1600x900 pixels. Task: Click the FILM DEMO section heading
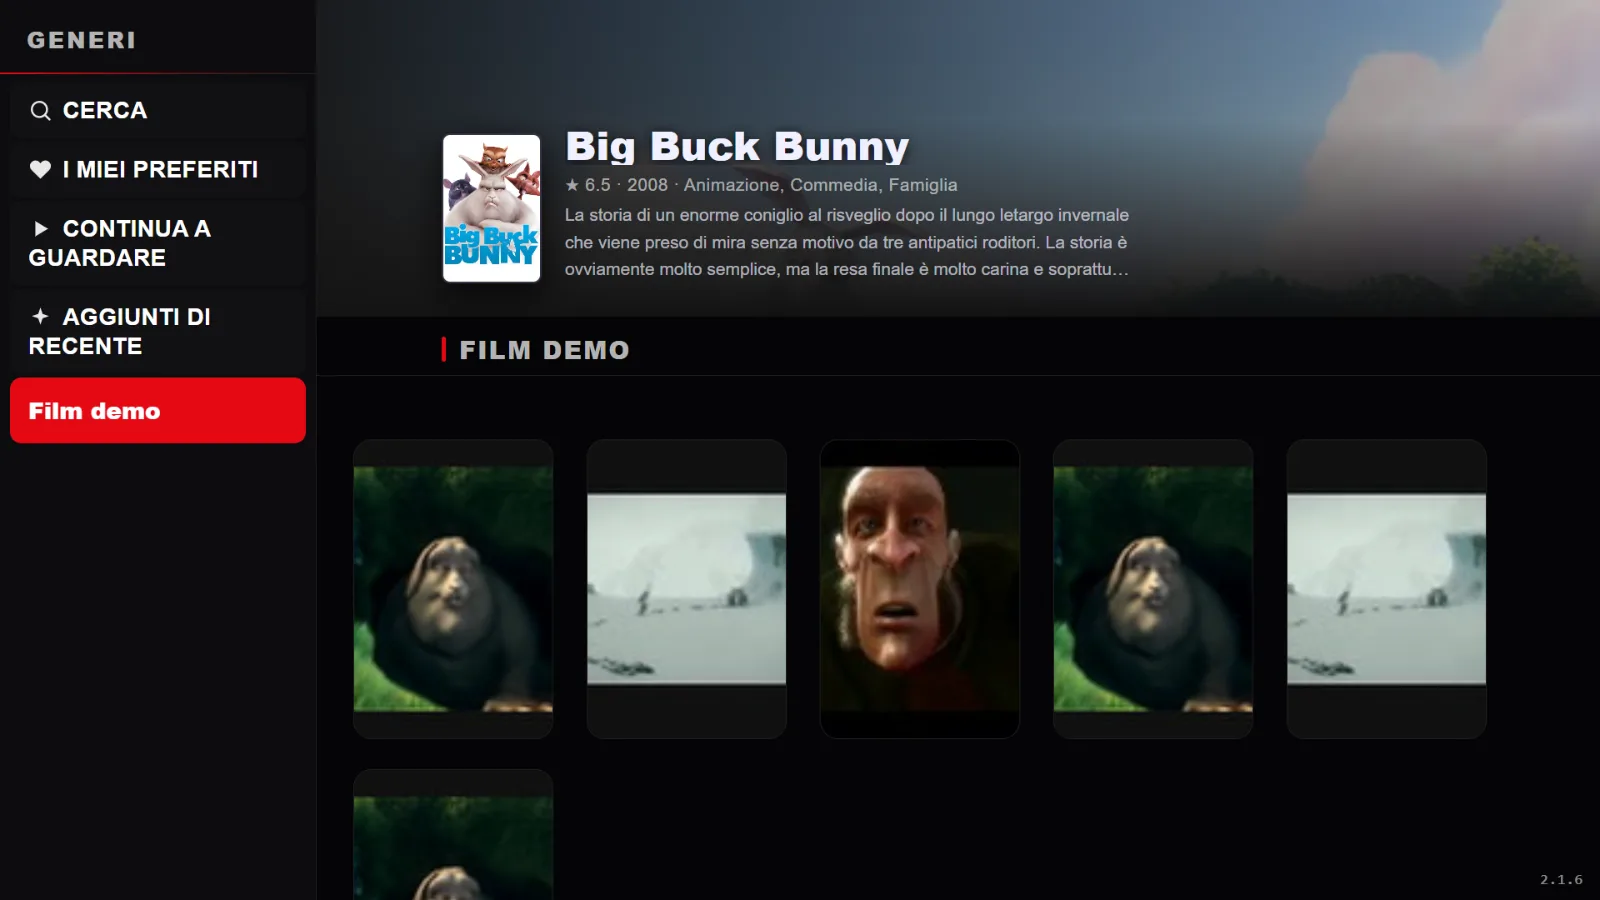[x=544, y=350]
